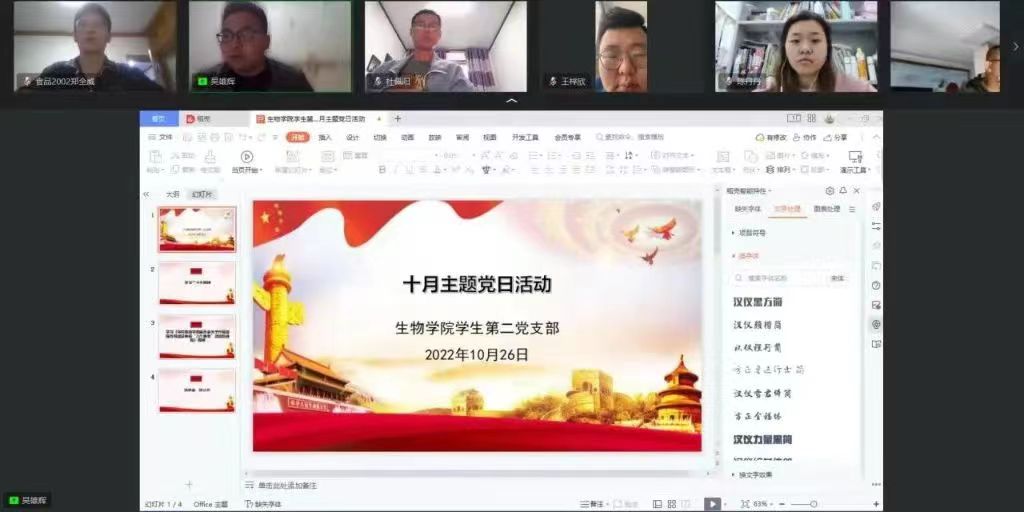This screenshot has width=1024, height=512.
Task: Select slide 3 thumbnail
Action: [x=197, y=337]
